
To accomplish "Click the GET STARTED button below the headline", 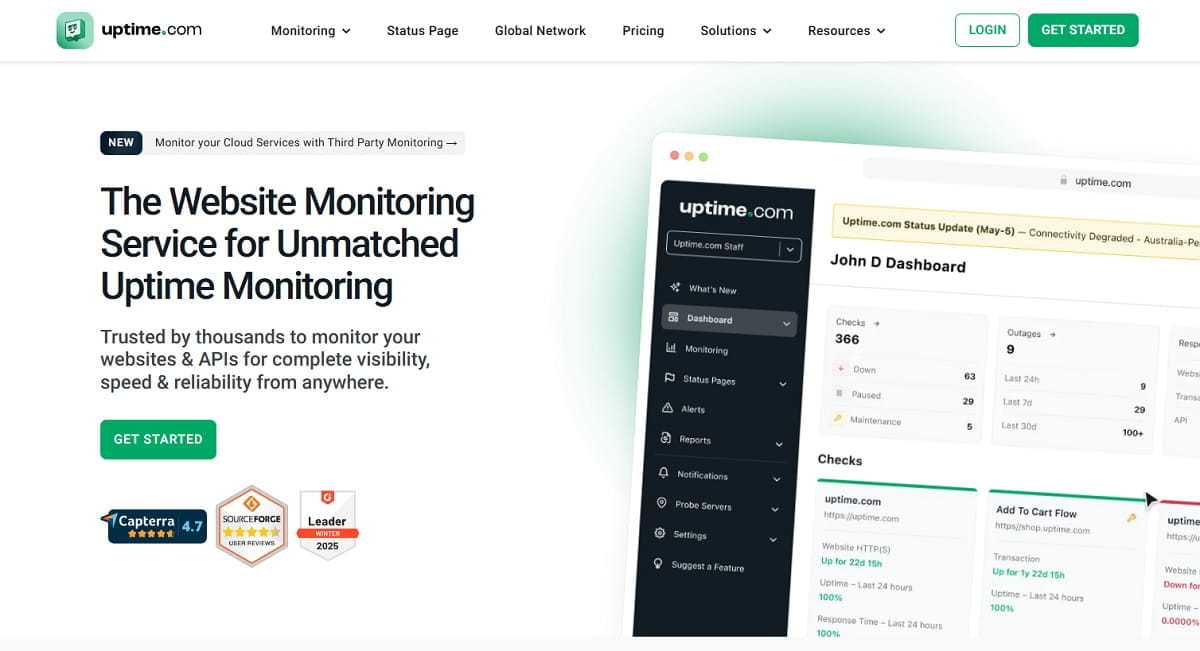I will (x=158, y=439).
